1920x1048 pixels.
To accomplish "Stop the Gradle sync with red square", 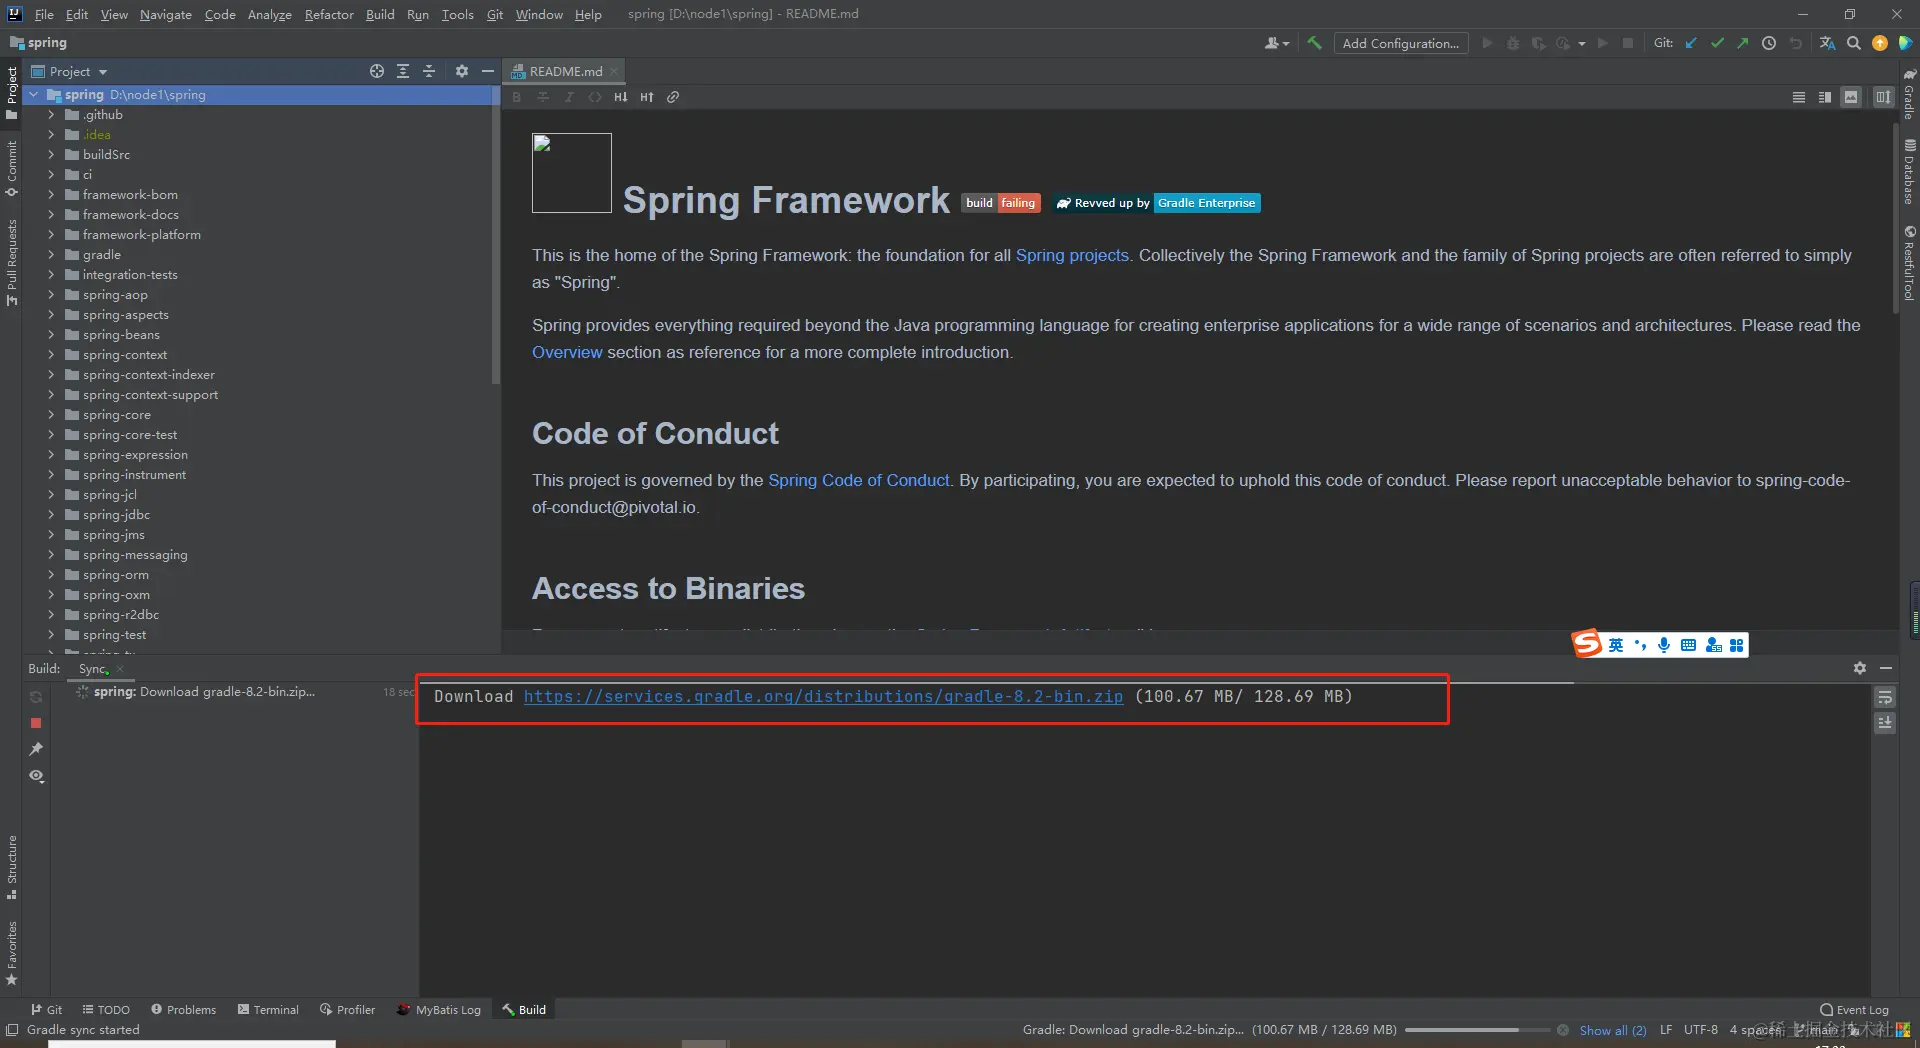I will [x=36, y=722].
